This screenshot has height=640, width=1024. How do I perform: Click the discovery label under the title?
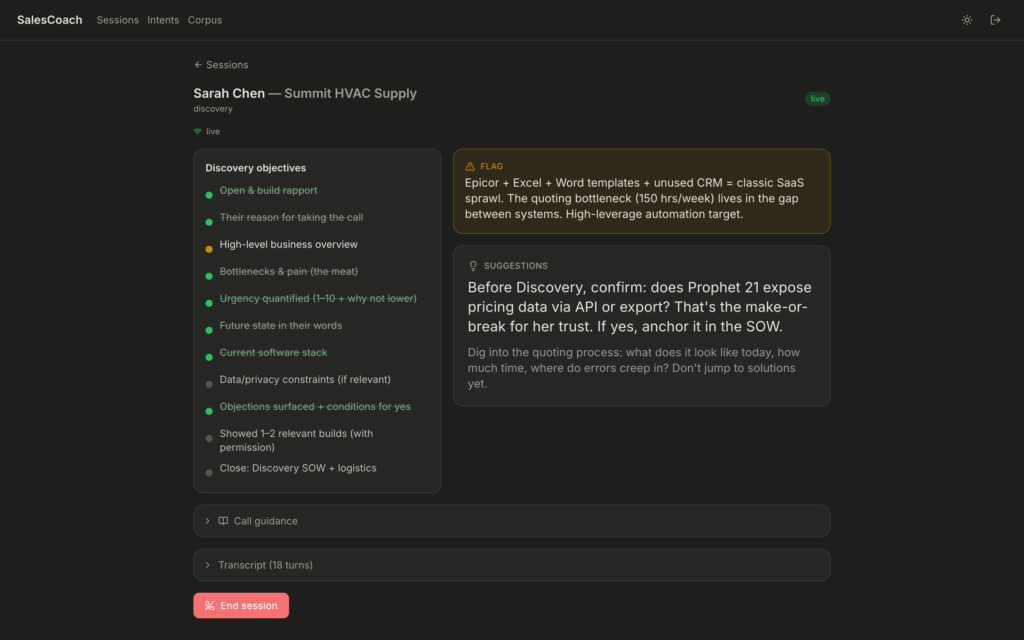point(213,109)
